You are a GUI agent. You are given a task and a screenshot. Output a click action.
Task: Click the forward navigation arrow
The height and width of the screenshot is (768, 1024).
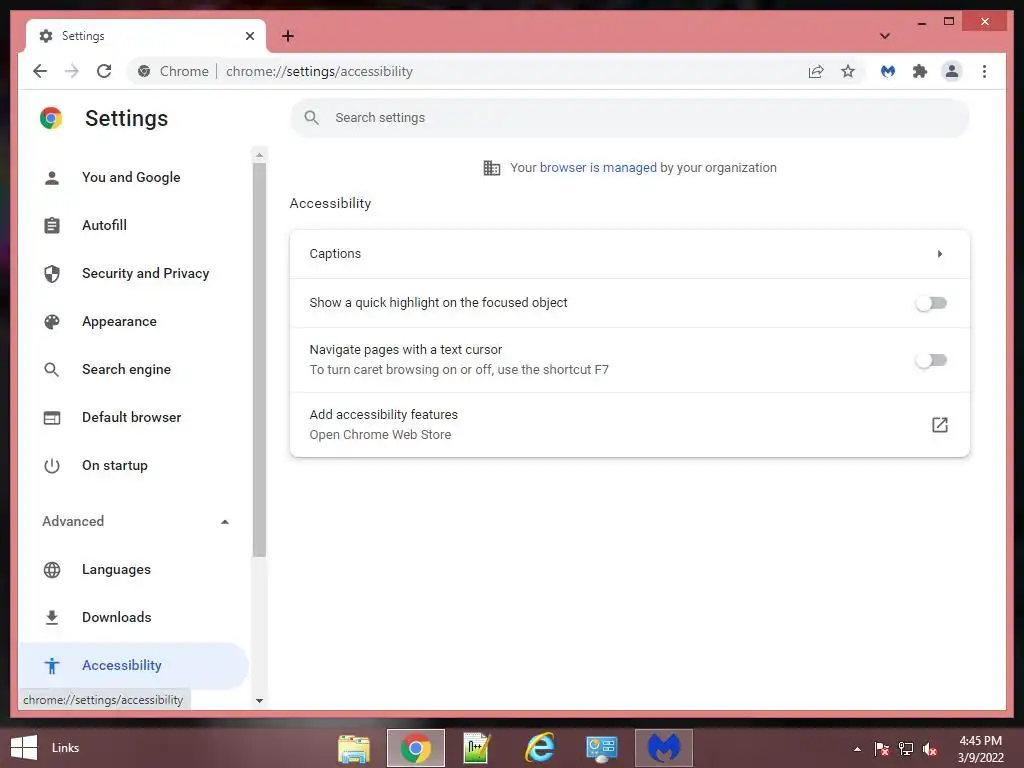pyautogui.click(x=72, y=71)
